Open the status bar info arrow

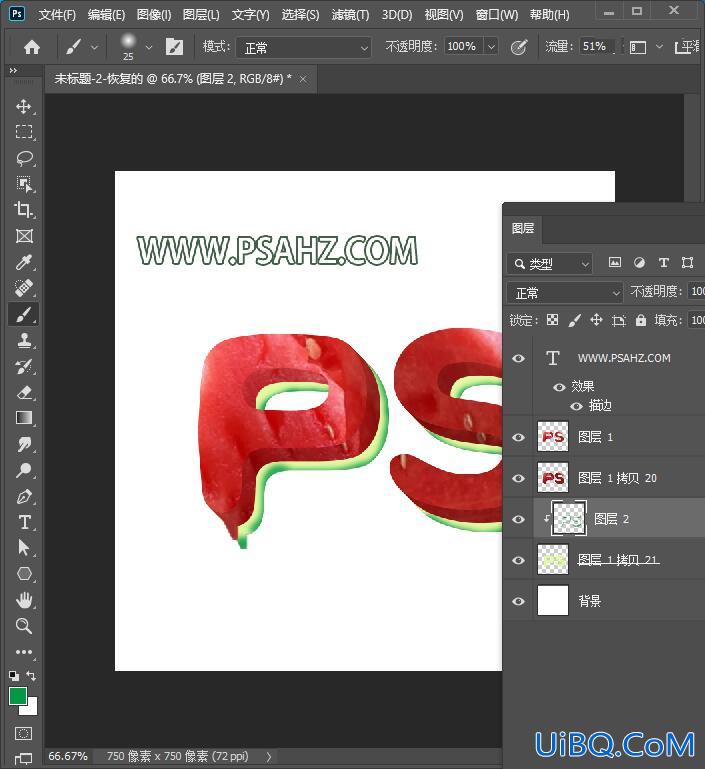point(269,757)
